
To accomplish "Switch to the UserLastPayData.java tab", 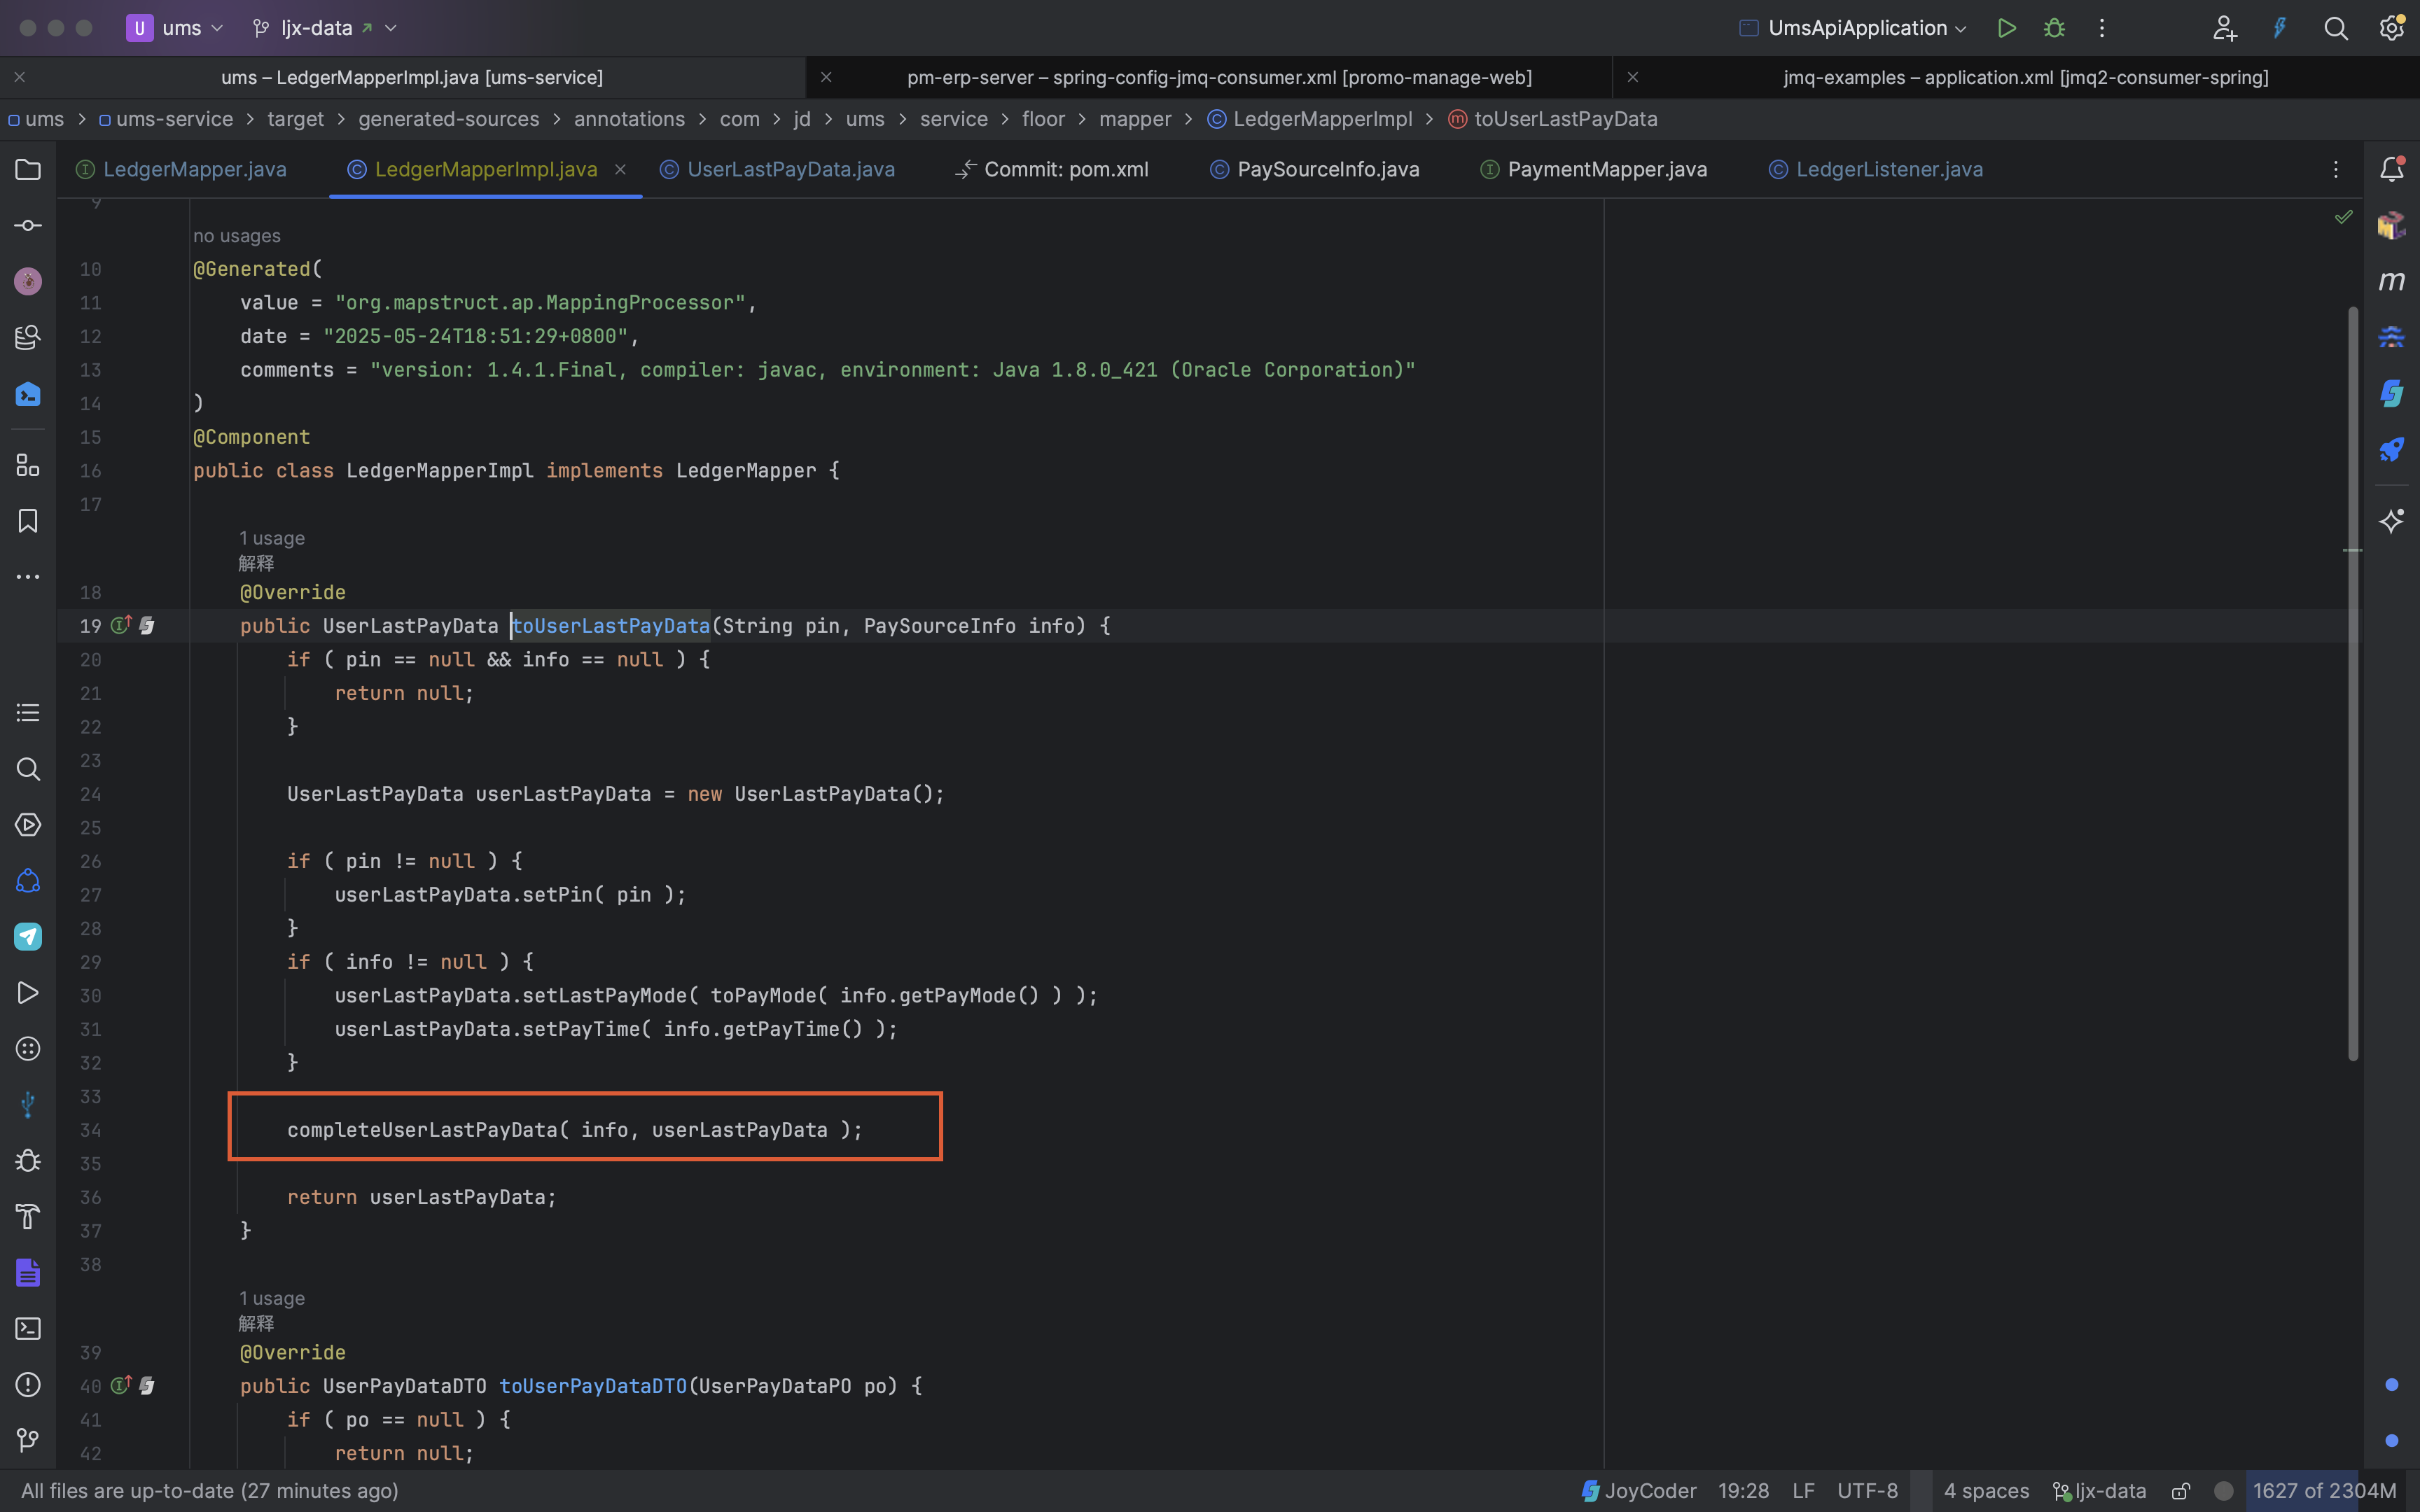I will pyautogui.click(x=790, y=169).
